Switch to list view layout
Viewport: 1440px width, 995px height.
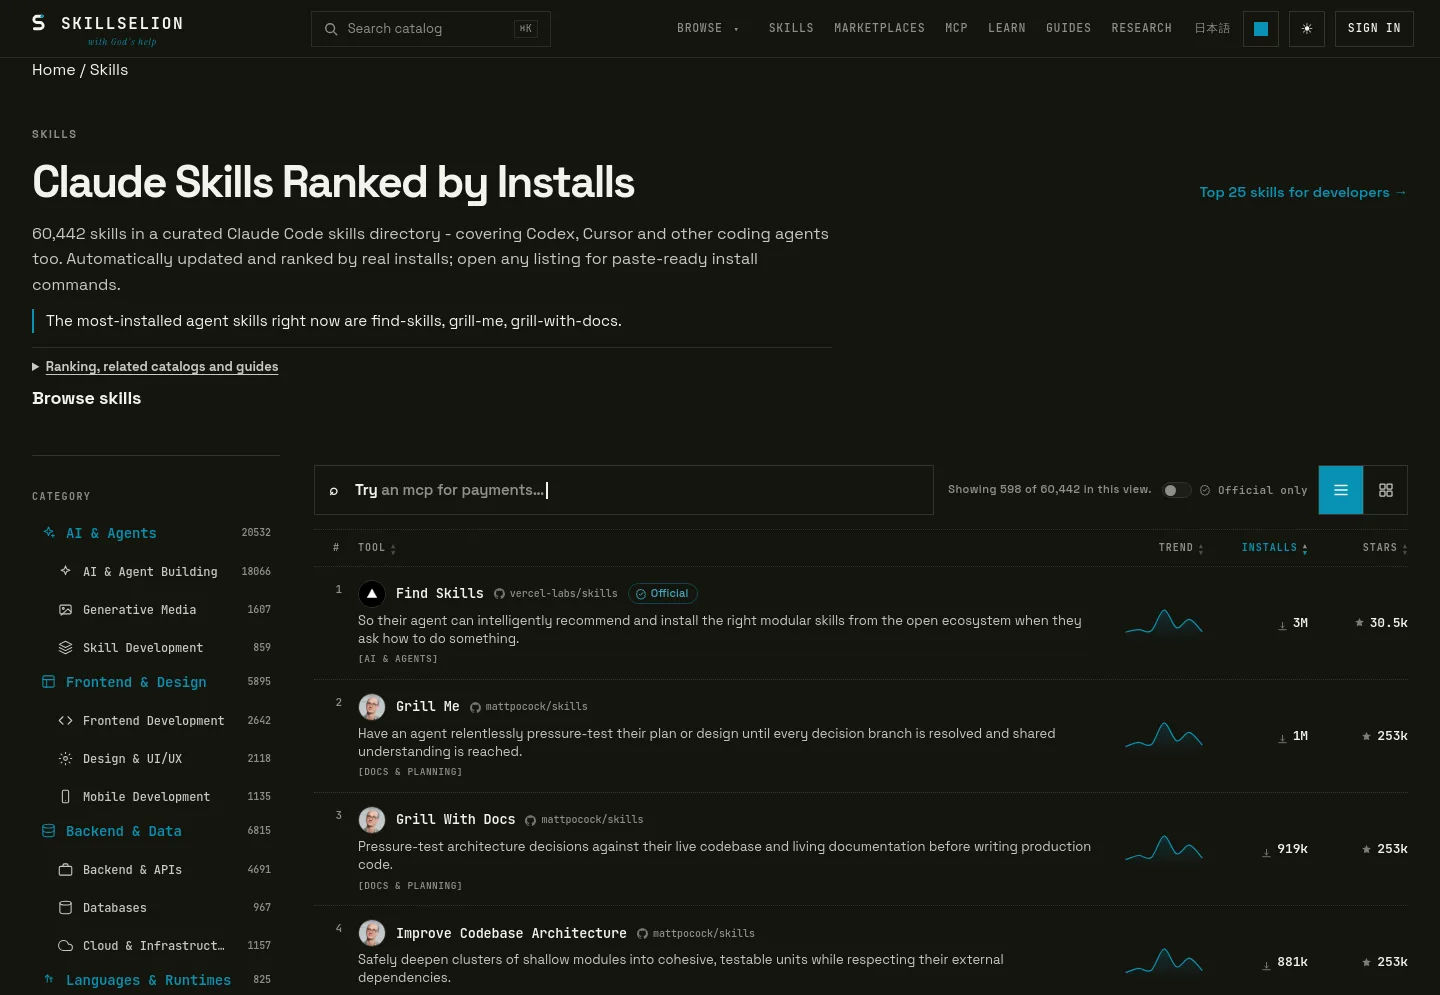[1341, 490]
